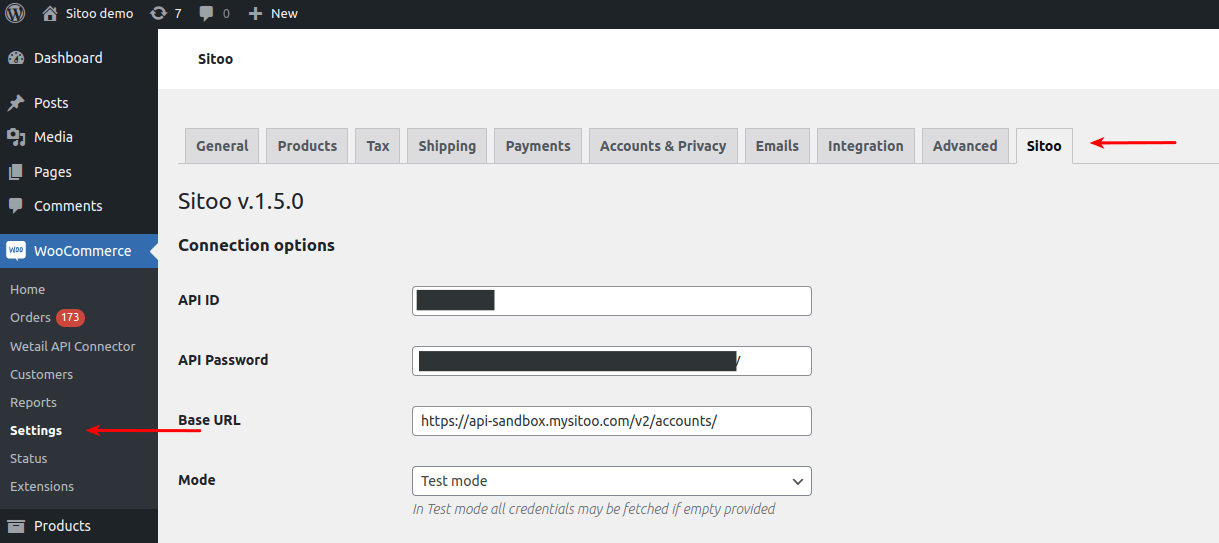Select the Accounts & Privacy tab
The height and width of the screenshot is (543, 1219).
point(662,146)
